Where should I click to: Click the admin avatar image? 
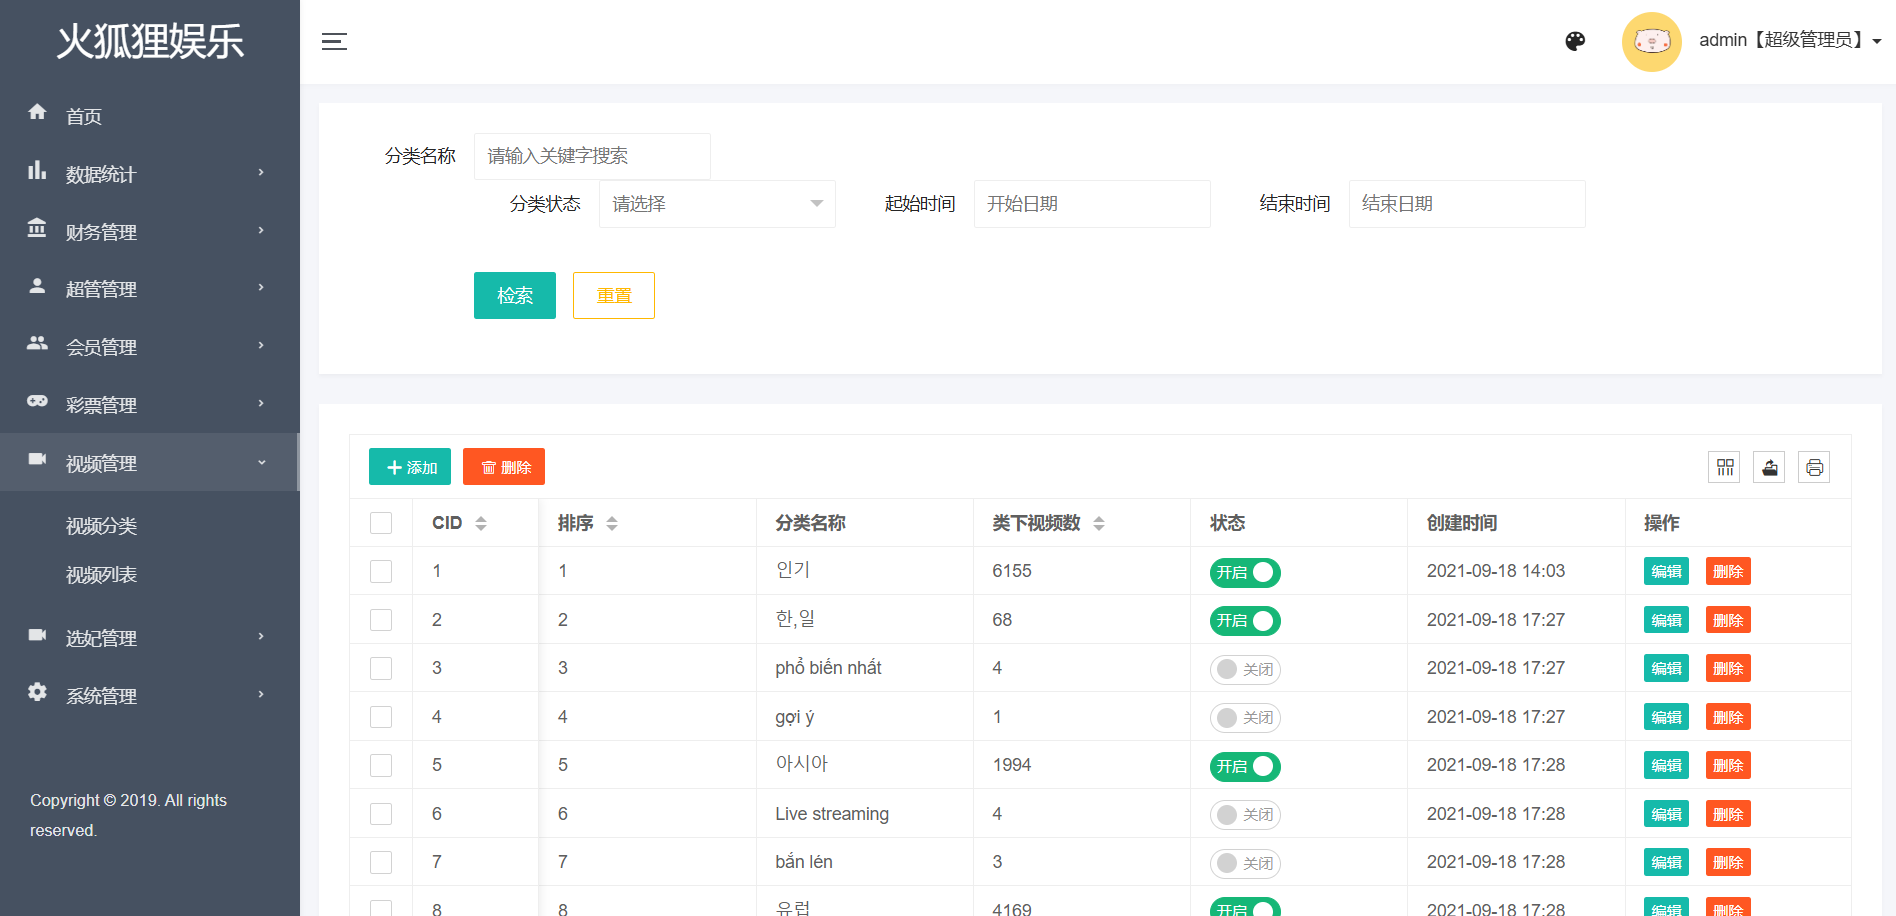click(1651, 41)
